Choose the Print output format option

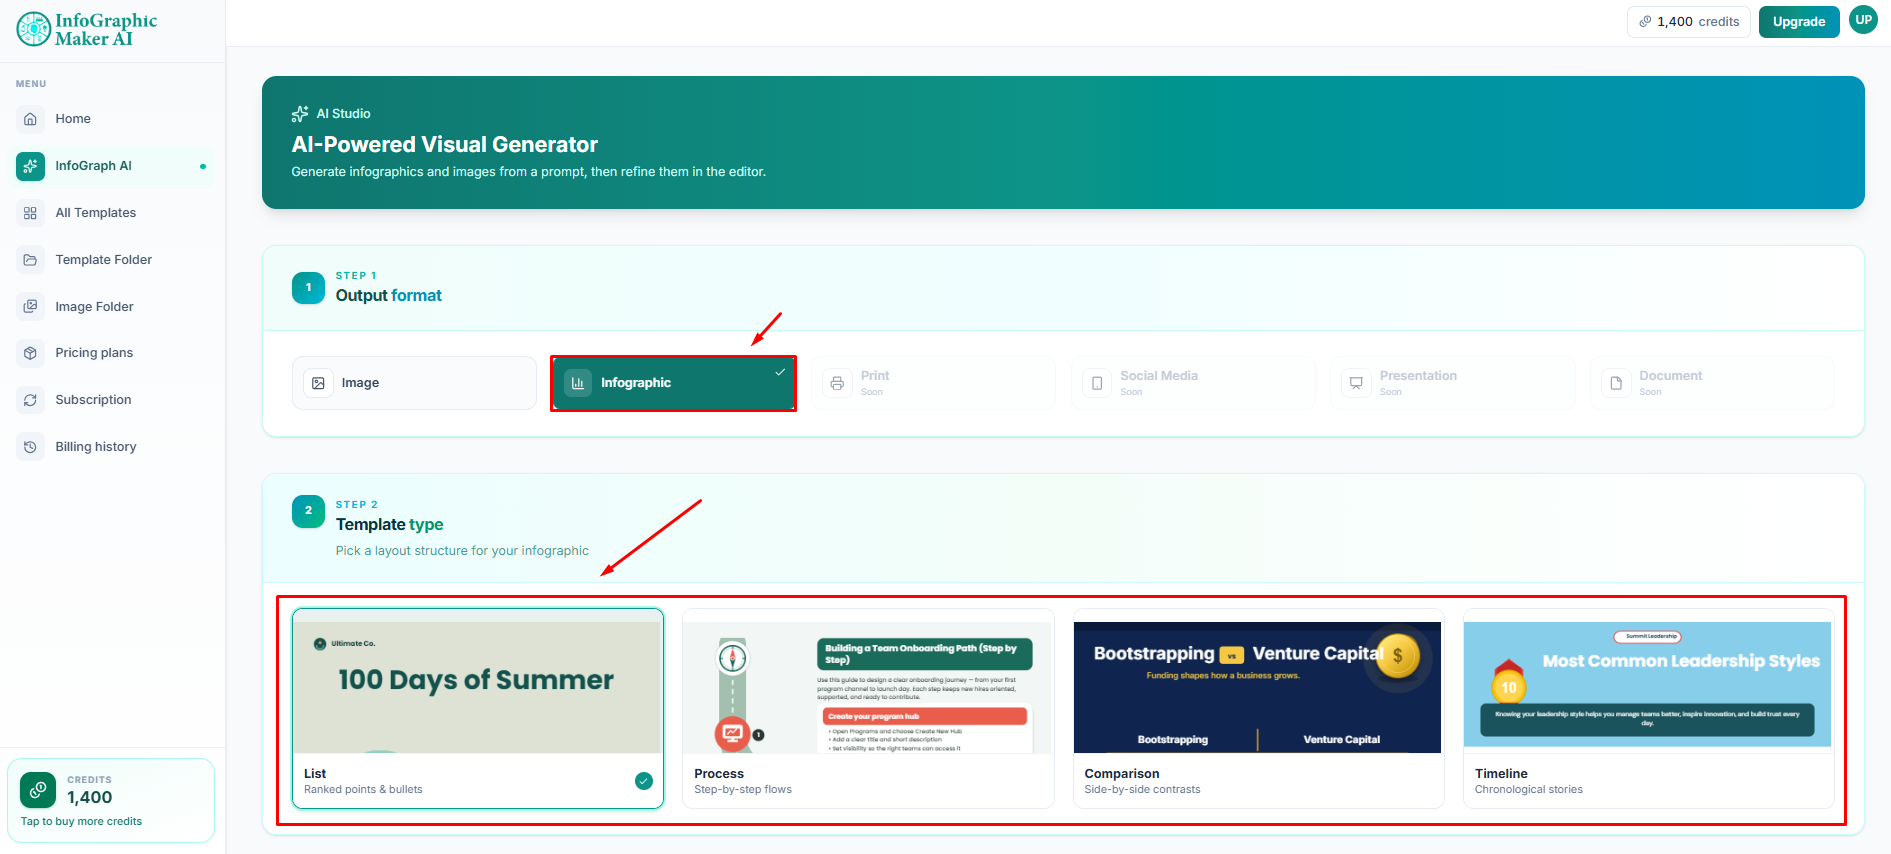click(933, 383)
